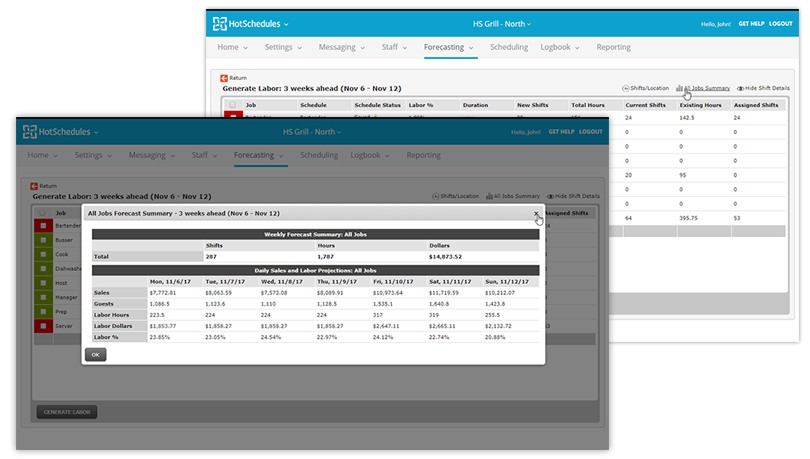The image size is (810, 459).
Task: Close the All Jobs Forecast Summary dialog with X
Action: coord(536,213)
